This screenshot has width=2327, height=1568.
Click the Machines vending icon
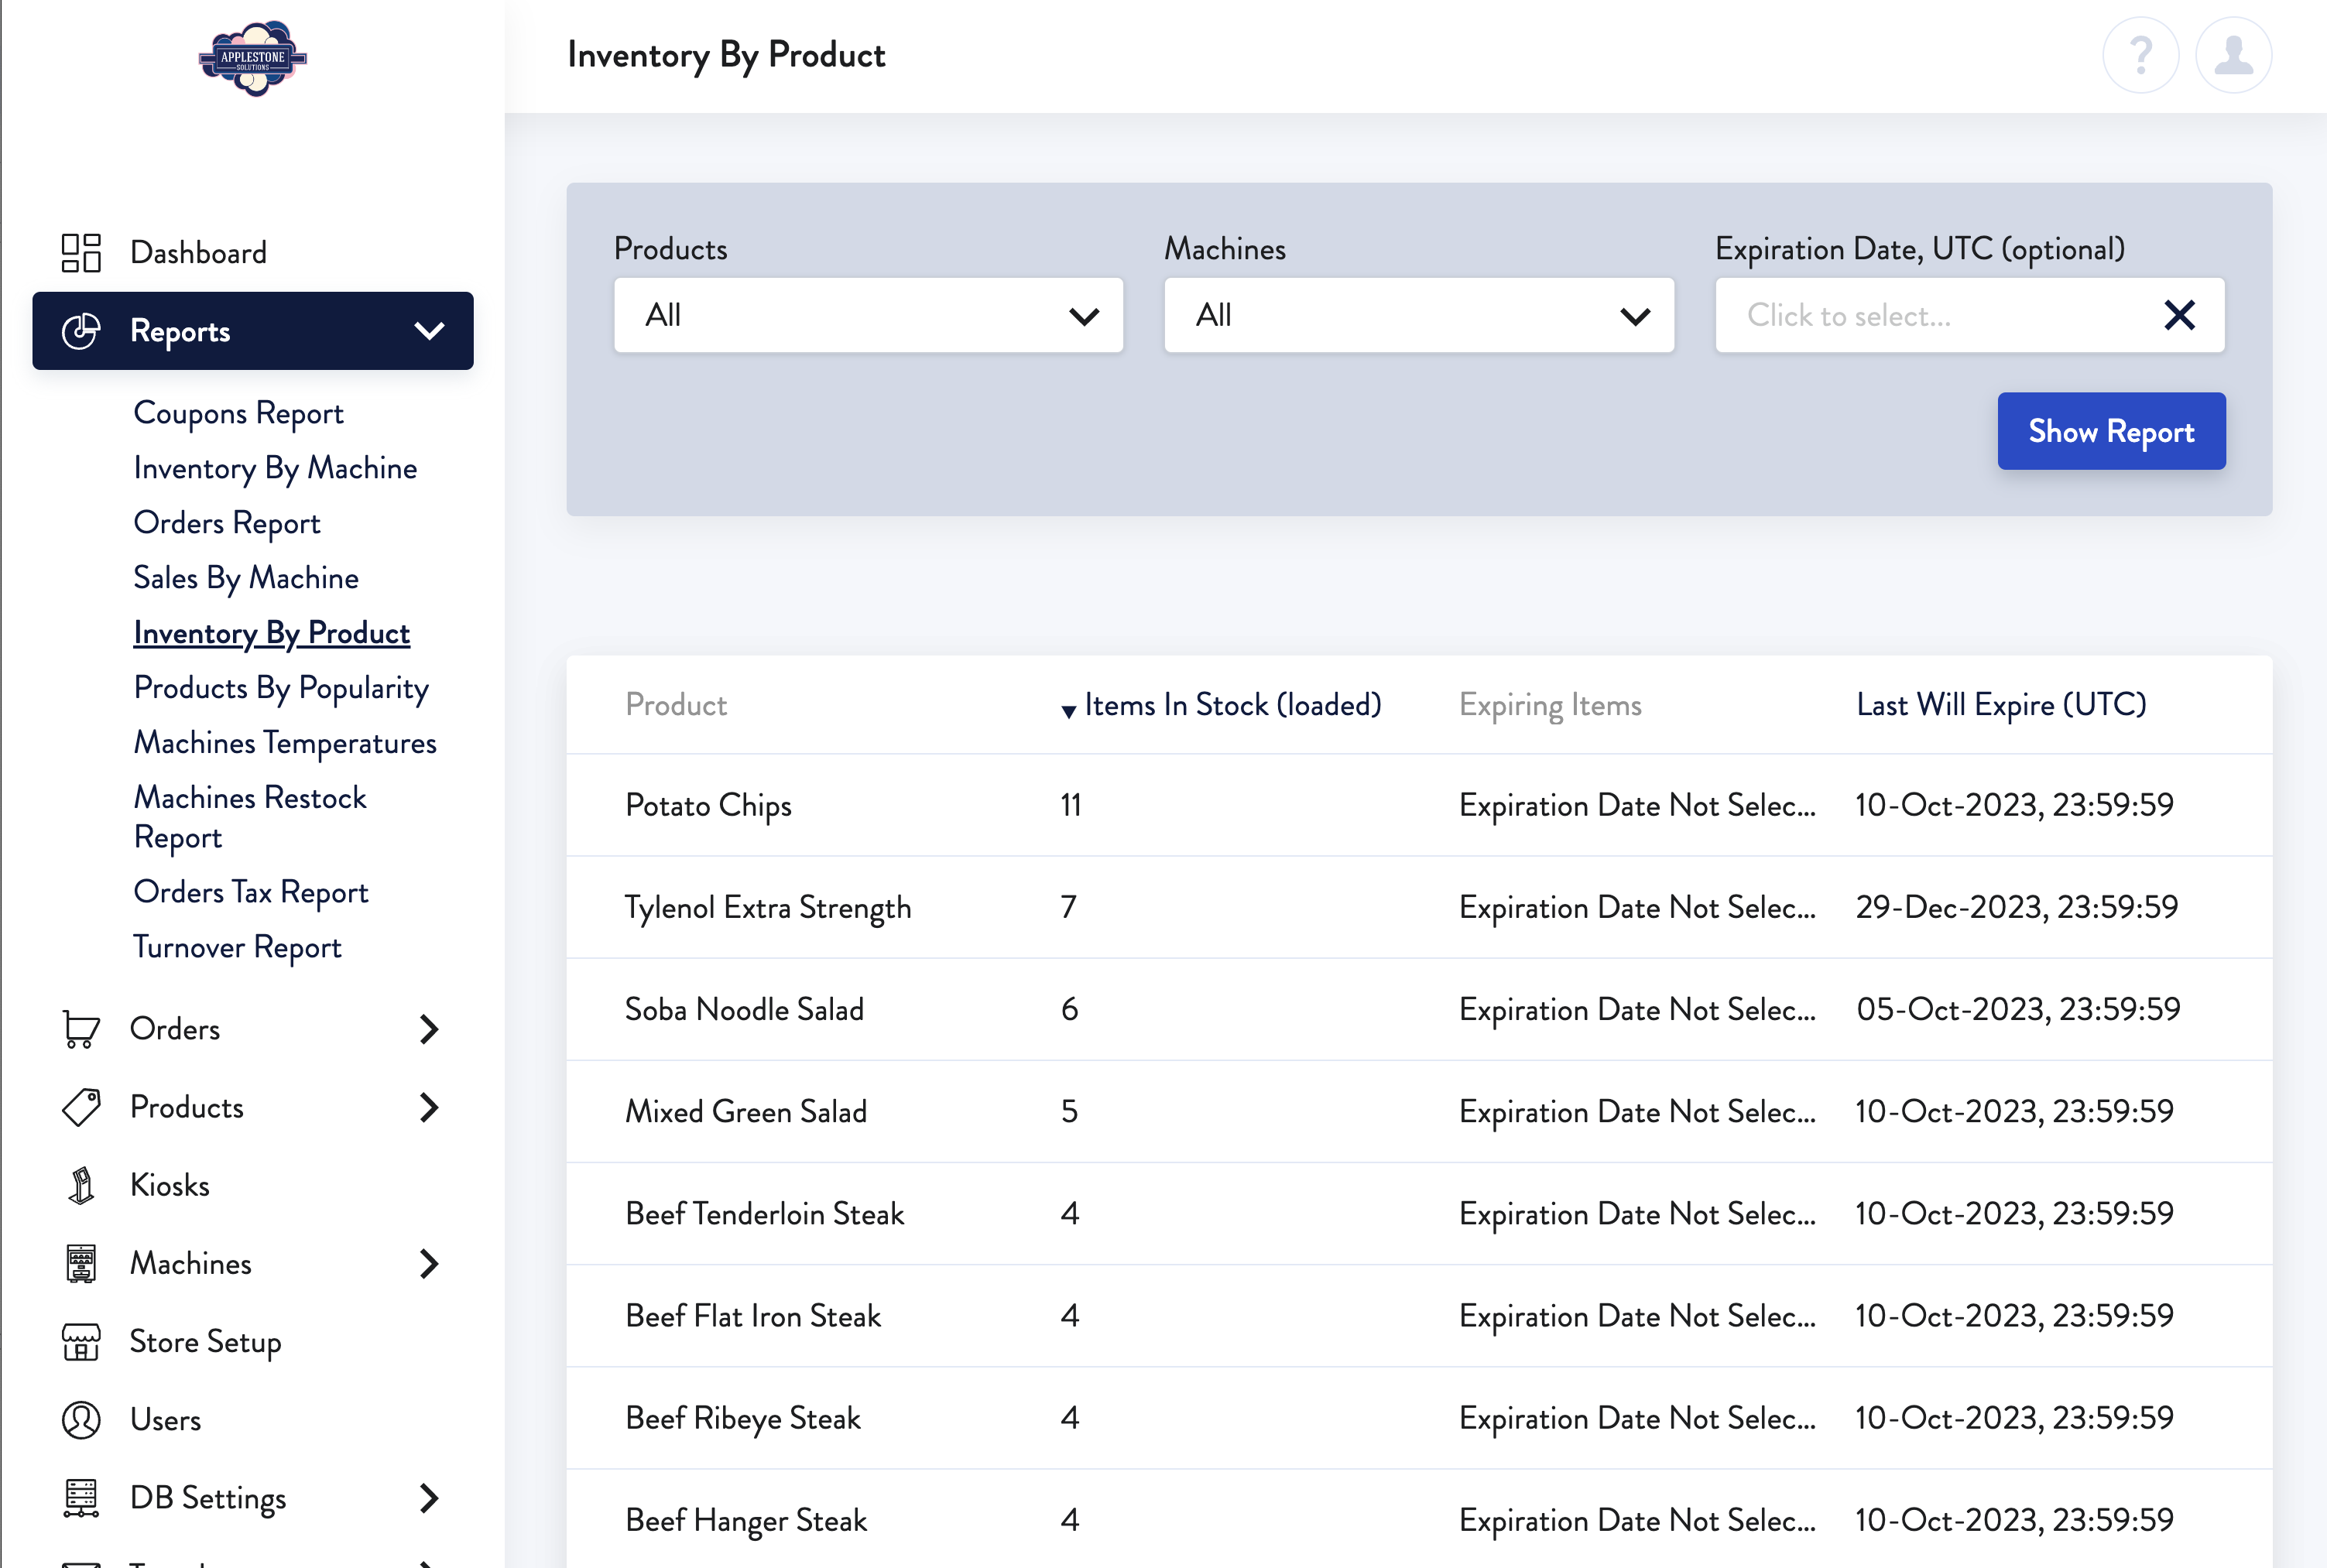pyautogui.click(x=81, y=1263)
